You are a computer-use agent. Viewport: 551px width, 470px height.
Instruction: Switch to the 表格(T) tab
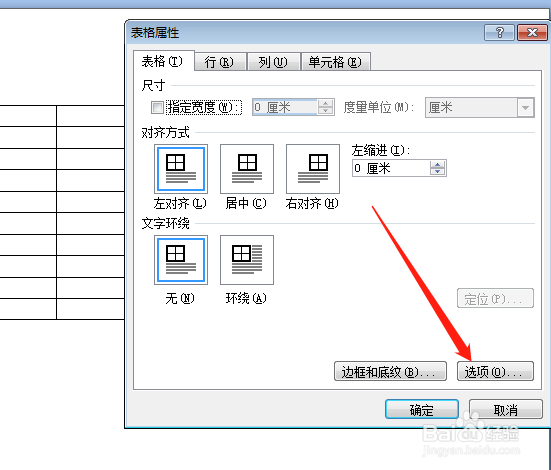pyautogui.click(x=163, y=61)
